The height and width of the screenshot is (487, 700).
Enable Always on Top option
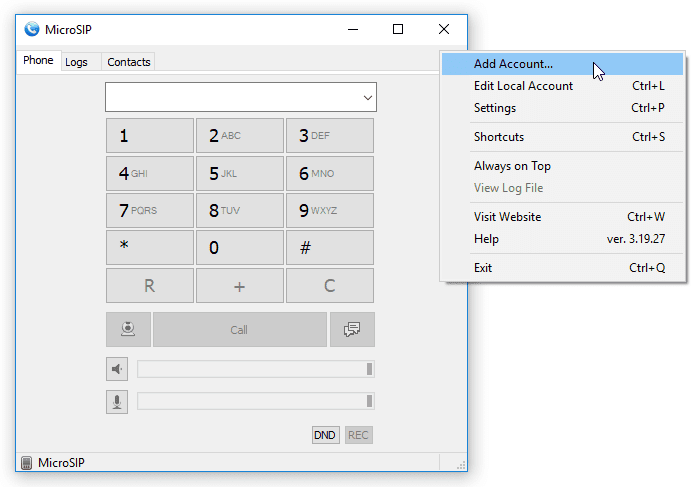coord(512,166)
